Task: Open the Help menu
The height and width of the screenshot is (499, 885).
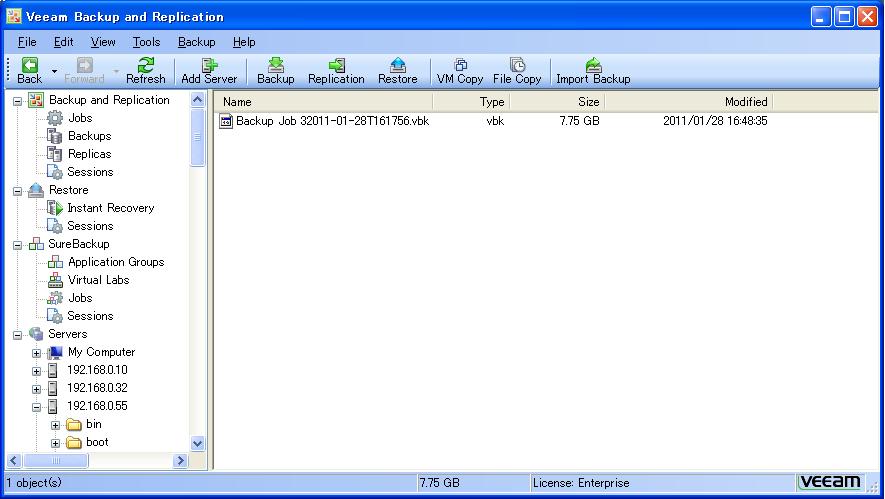Action: pos(244,42)
